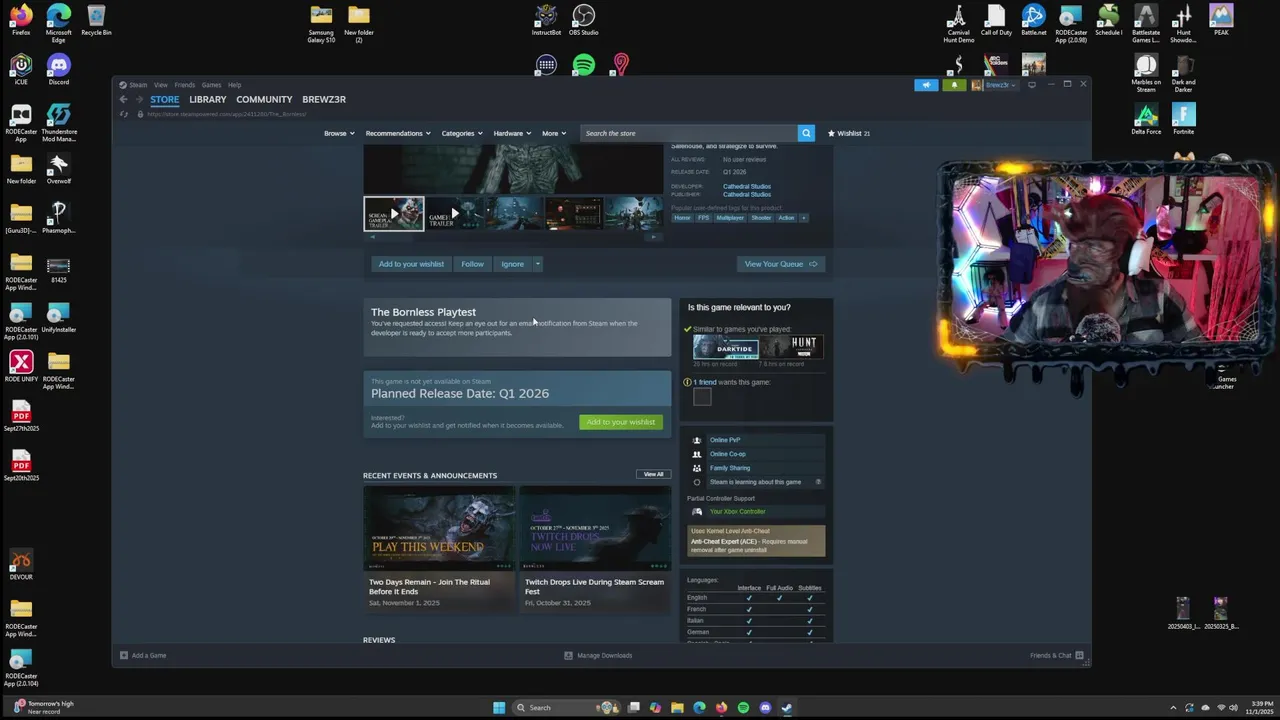Open Steam notifications bell
The image size is (1280, 720).
[954, 85]
